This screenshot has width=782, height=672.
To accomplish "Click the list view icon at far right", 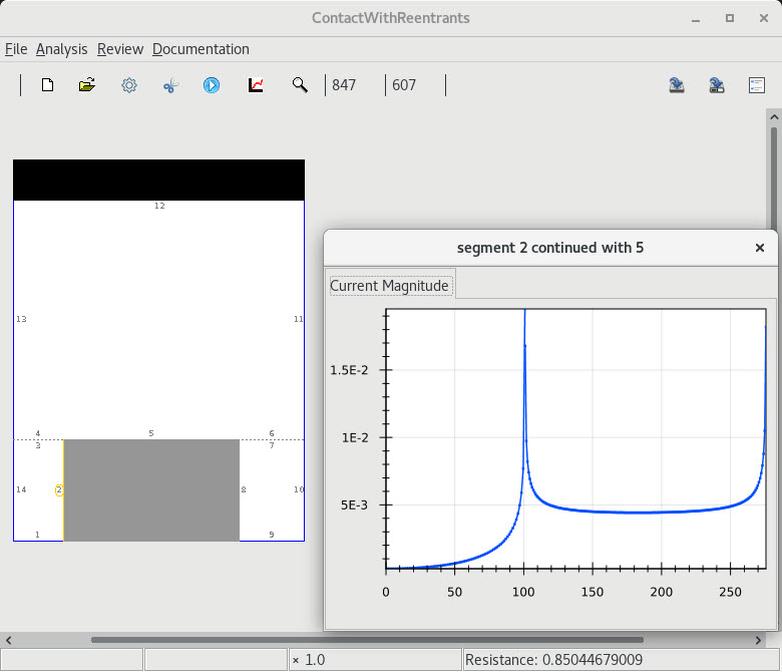I will 757,85.
